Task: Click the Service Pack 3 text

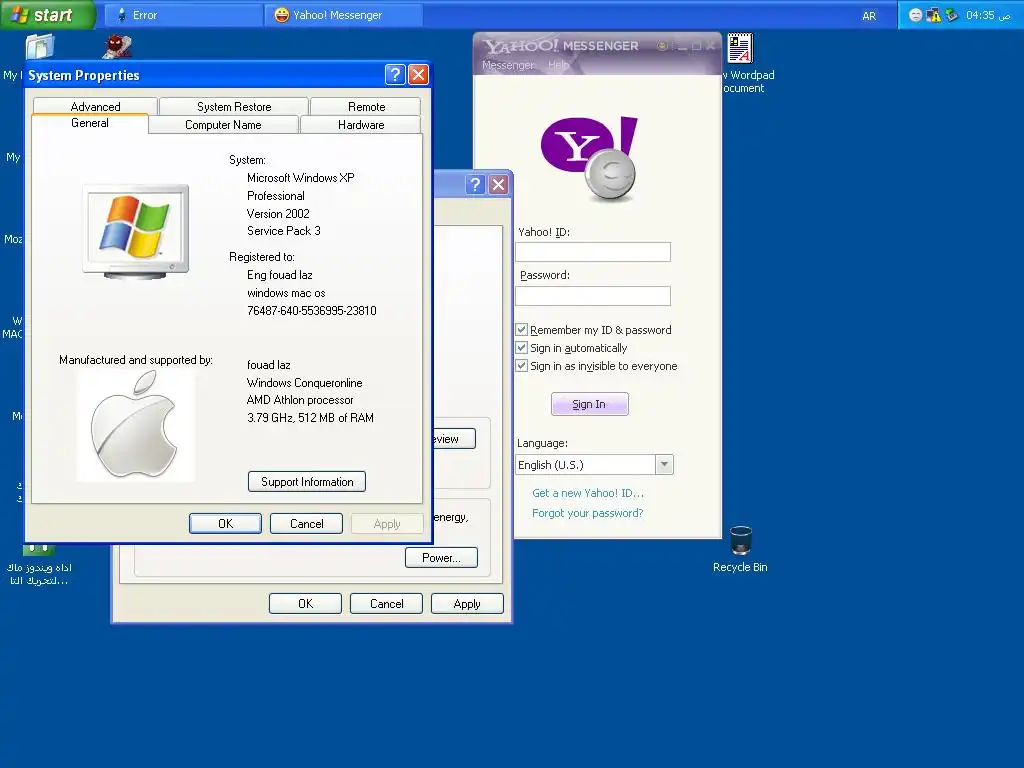Action: [x=283, y=231]
